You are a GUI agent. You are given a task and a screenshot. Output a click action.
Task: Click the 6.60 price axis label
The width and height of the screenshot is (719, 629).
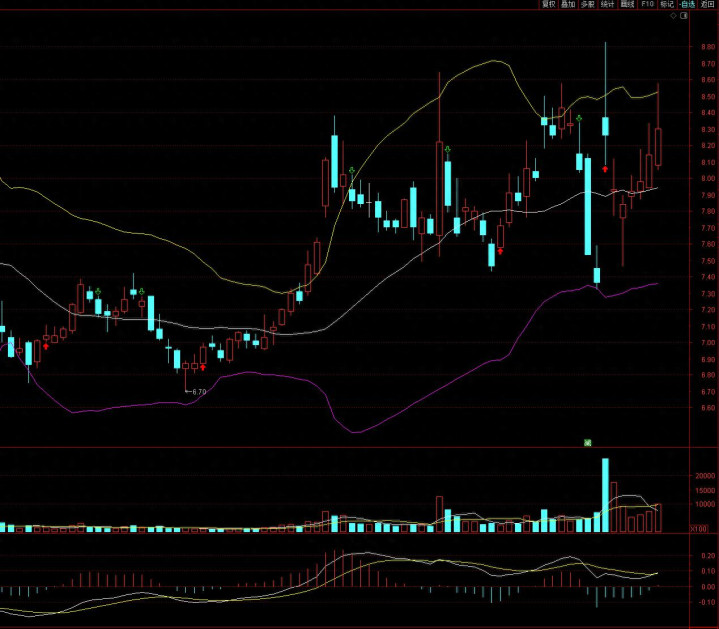708,408
